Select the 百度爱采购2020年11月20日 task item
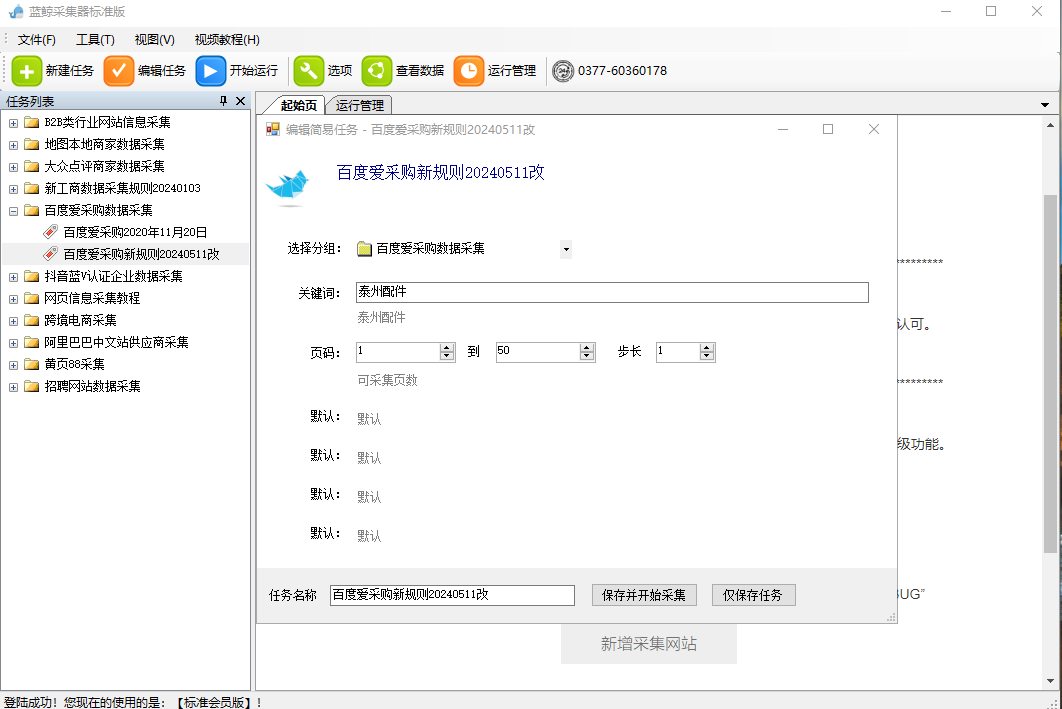Image resolution: width=1062 pixels, height=709 pixels. [135, 232]
